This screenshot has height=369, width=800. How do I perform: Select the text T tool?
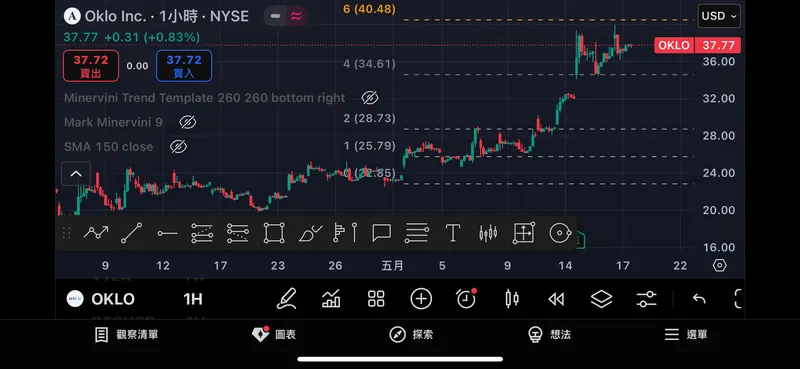pos(453,233)
